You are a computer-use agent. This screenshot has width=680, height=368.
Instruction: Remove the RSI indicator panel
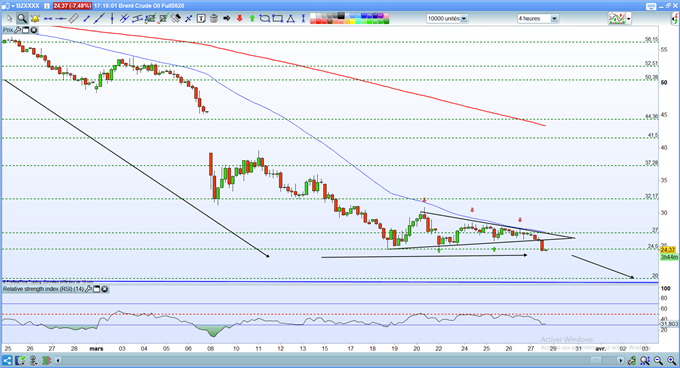click(x=105, y=289)
